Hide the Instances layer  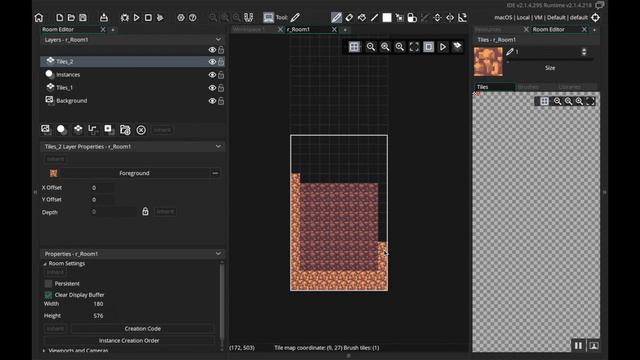pyautogui.click(x=212, y=75)
